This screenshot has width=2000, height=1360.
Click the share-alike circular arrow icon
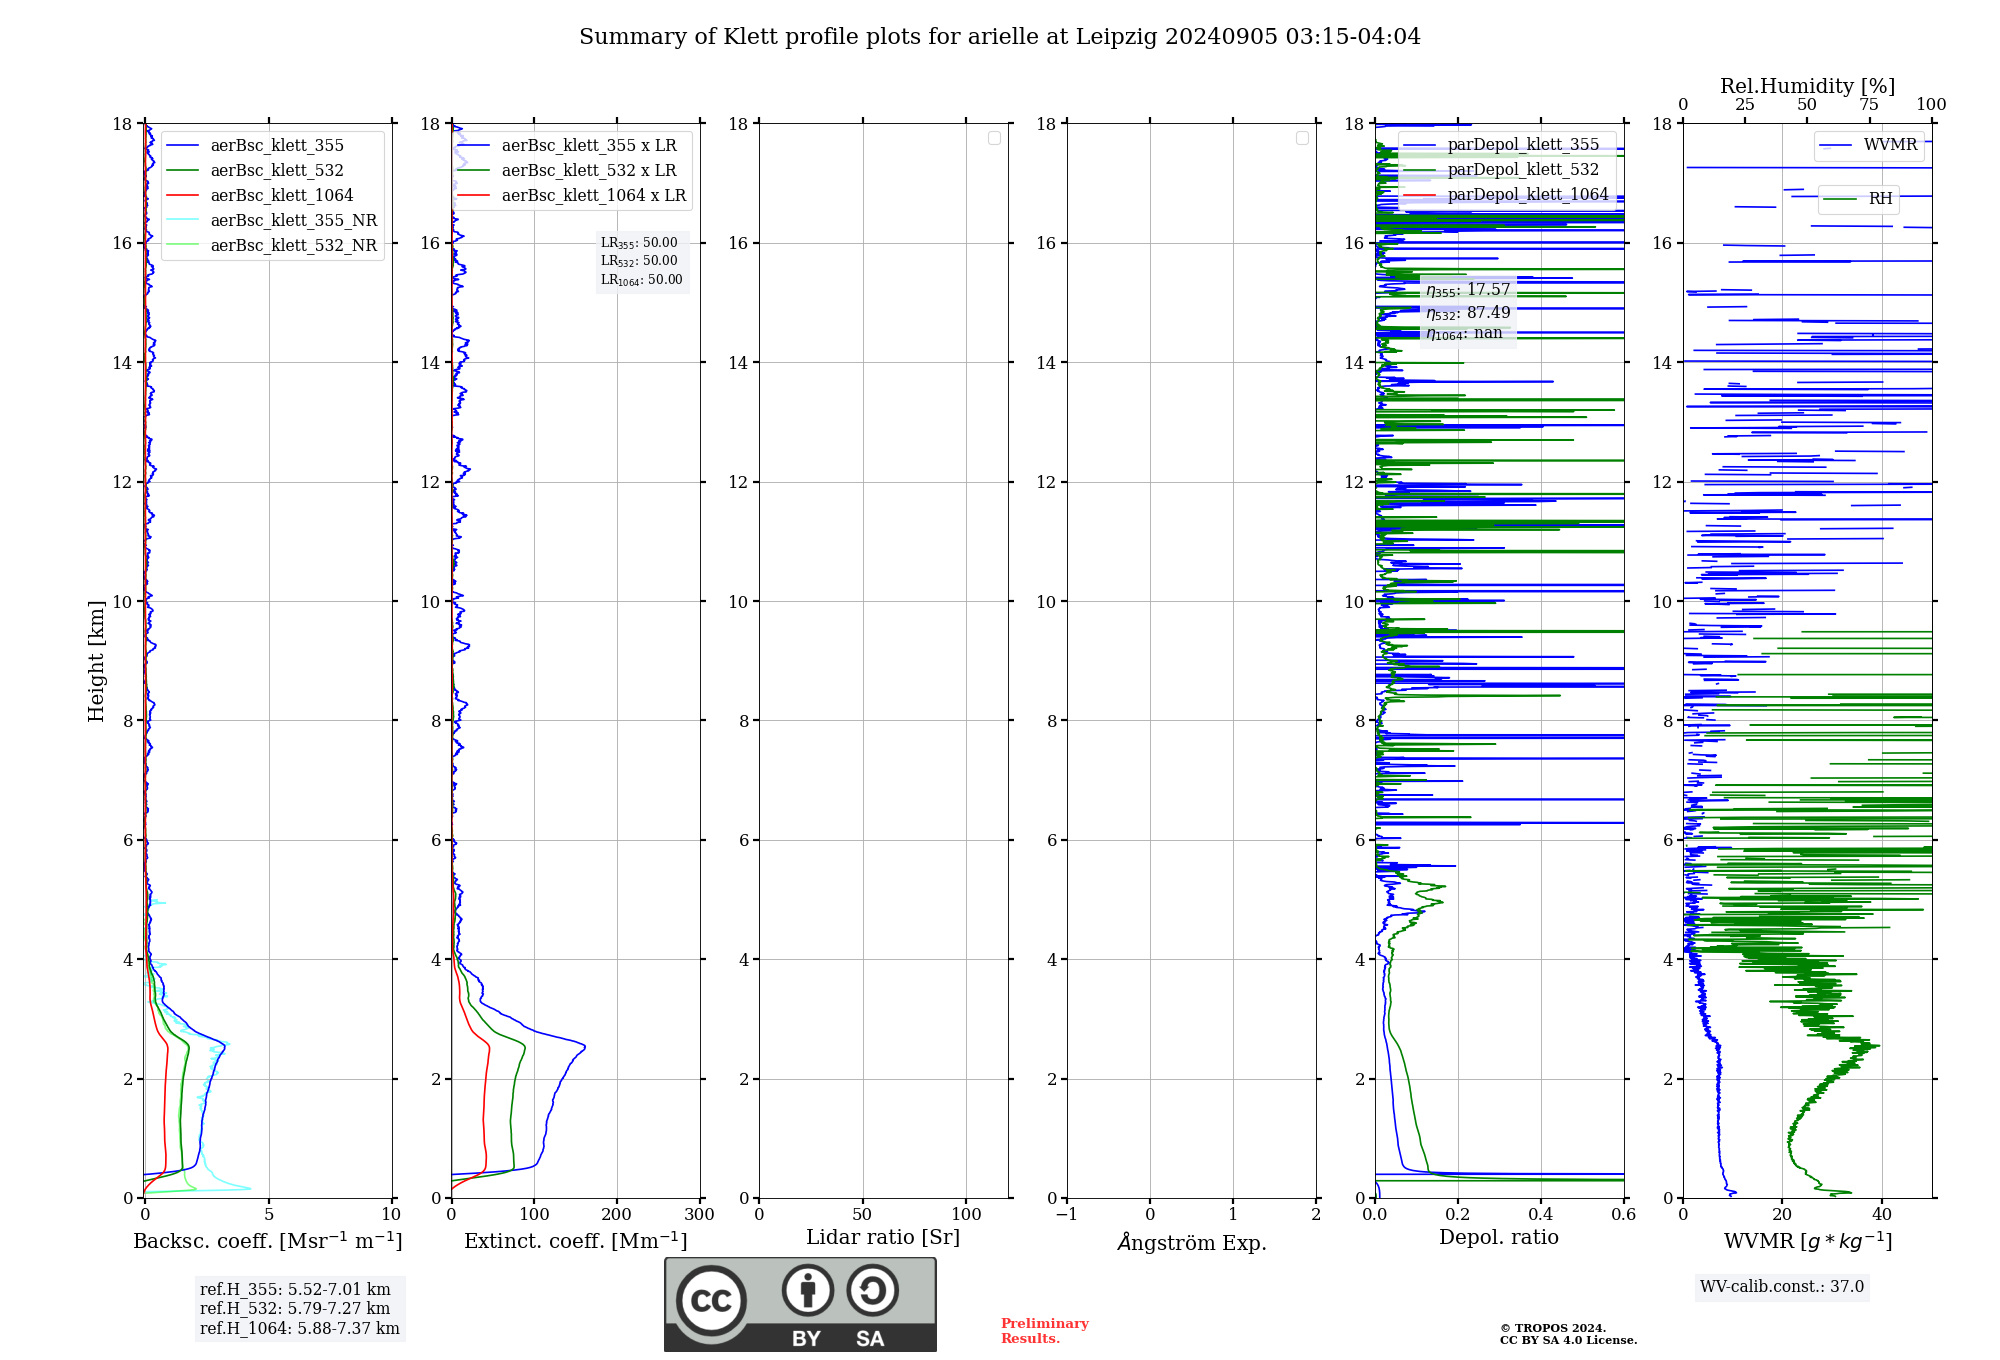tap(872, 1290)
